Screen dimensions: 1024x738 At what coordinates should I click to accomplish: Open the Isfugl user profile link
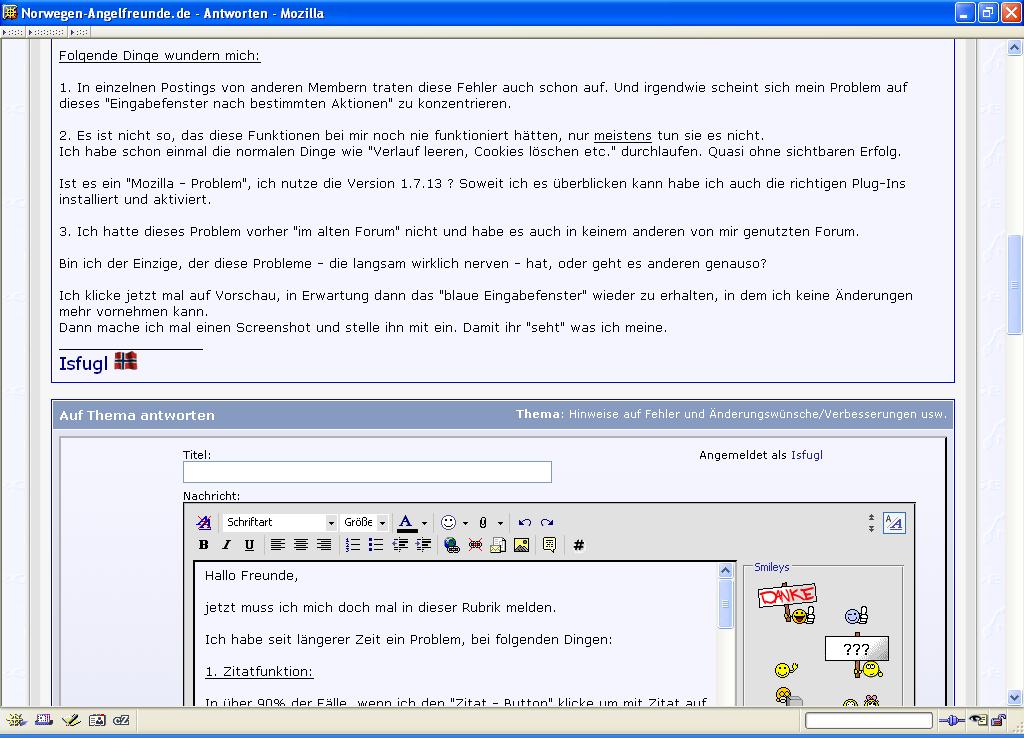[x=806, y=455]
